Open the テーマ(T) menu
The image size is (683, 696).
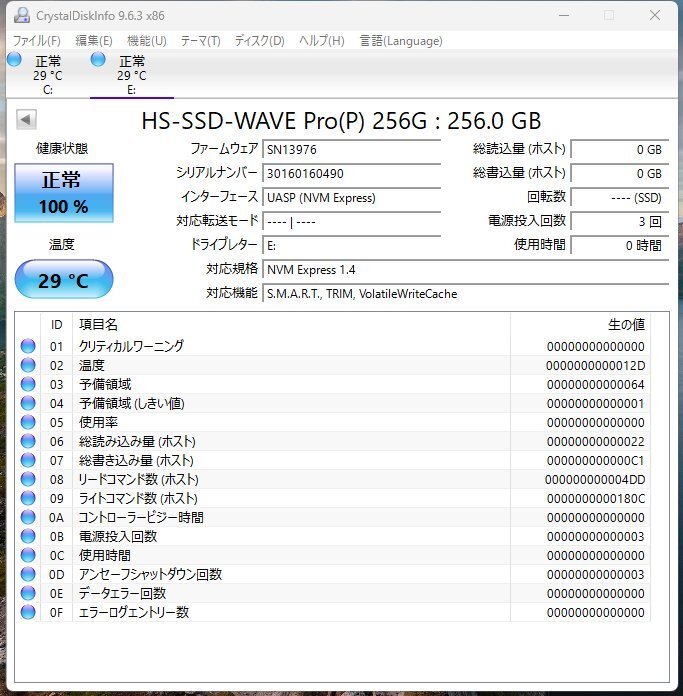click(x=200, y=41)
